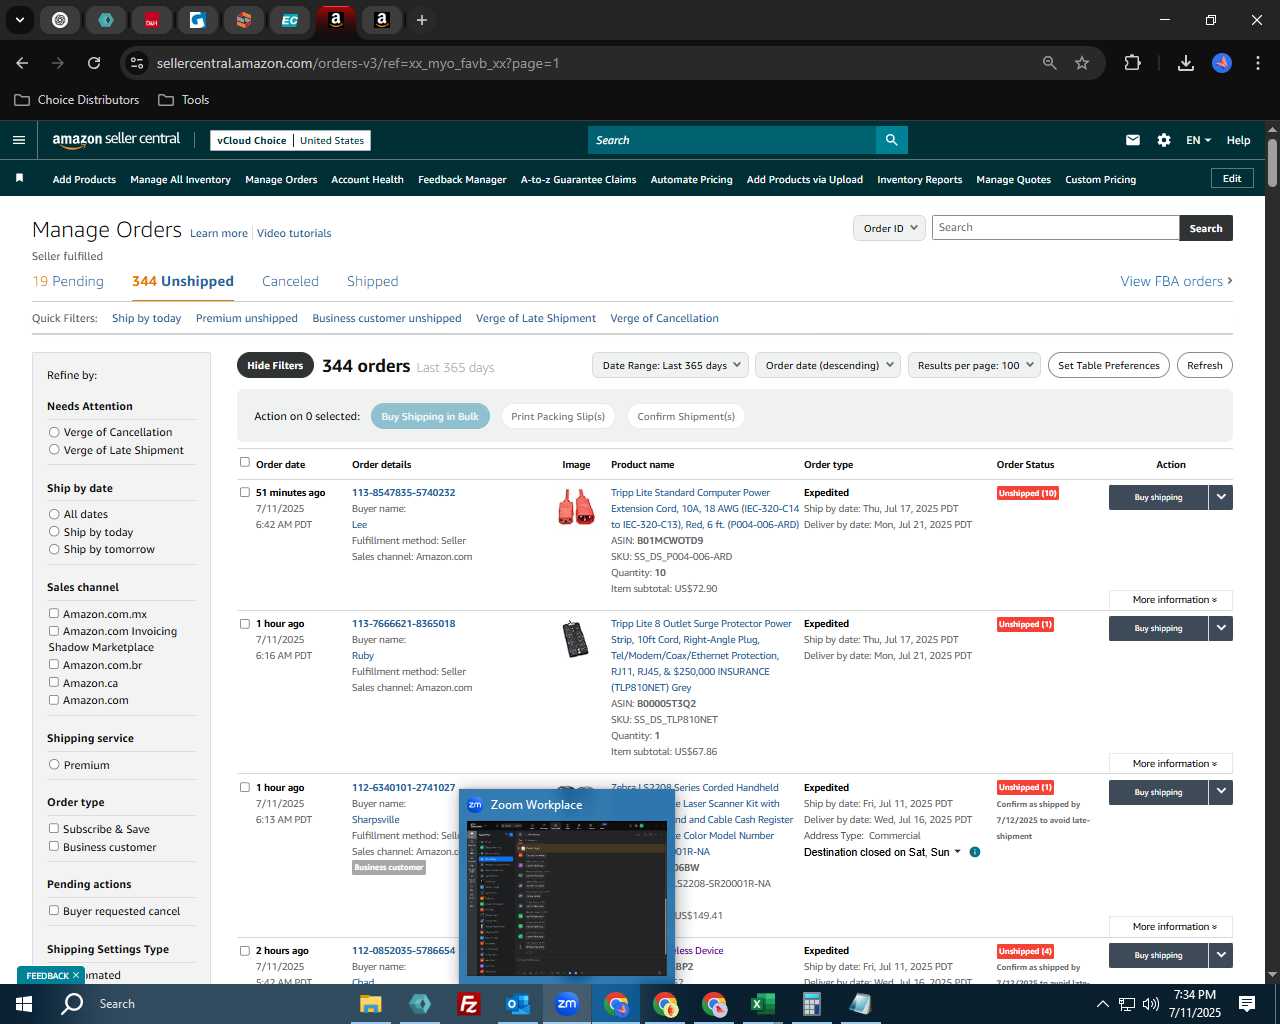The width and height of the screenshot is (1280, 1024).
Task: Click the Refresh orders button
Action: click(1204, 365)
